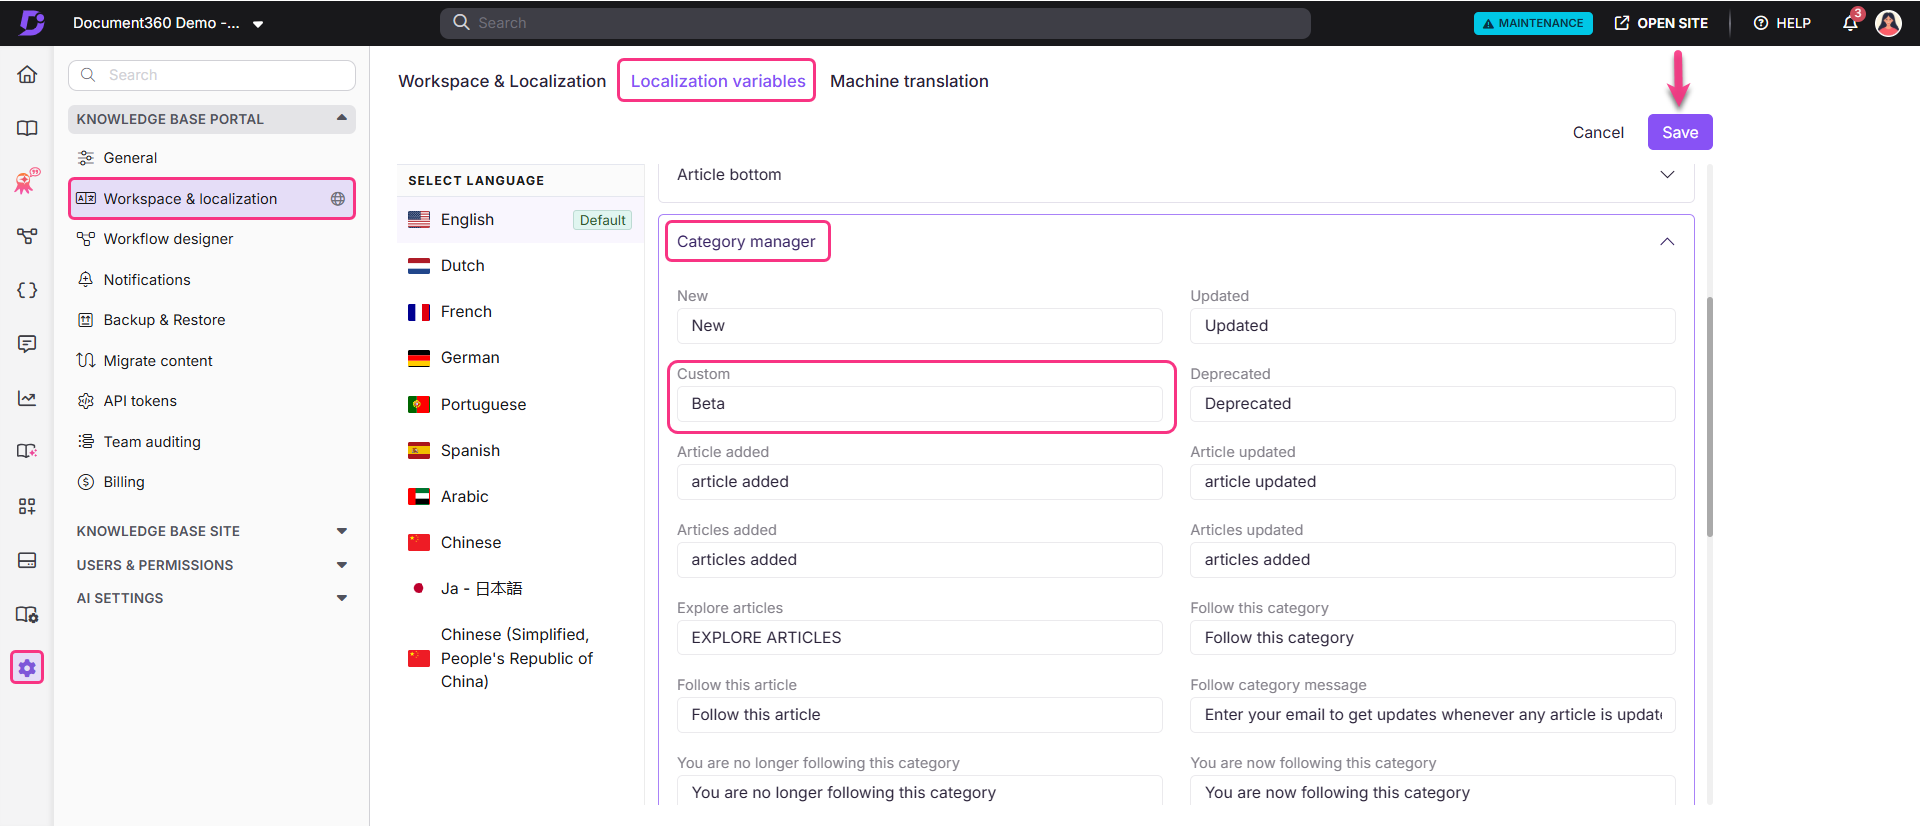This screenshot has height=826, width=1920.
Task: Click the Backup & Restore icon
Action: point(86,320)
